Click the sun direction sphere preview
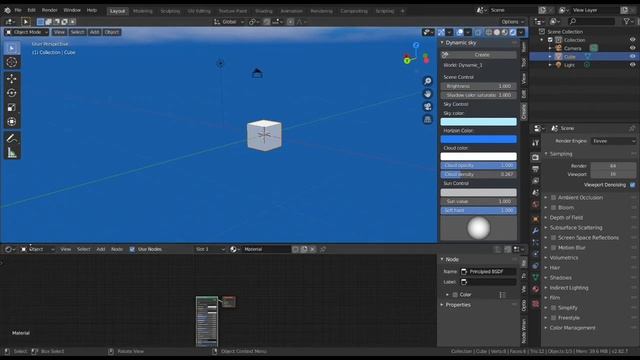This screenshot has height=360, width=640. [x=478, y=228]
